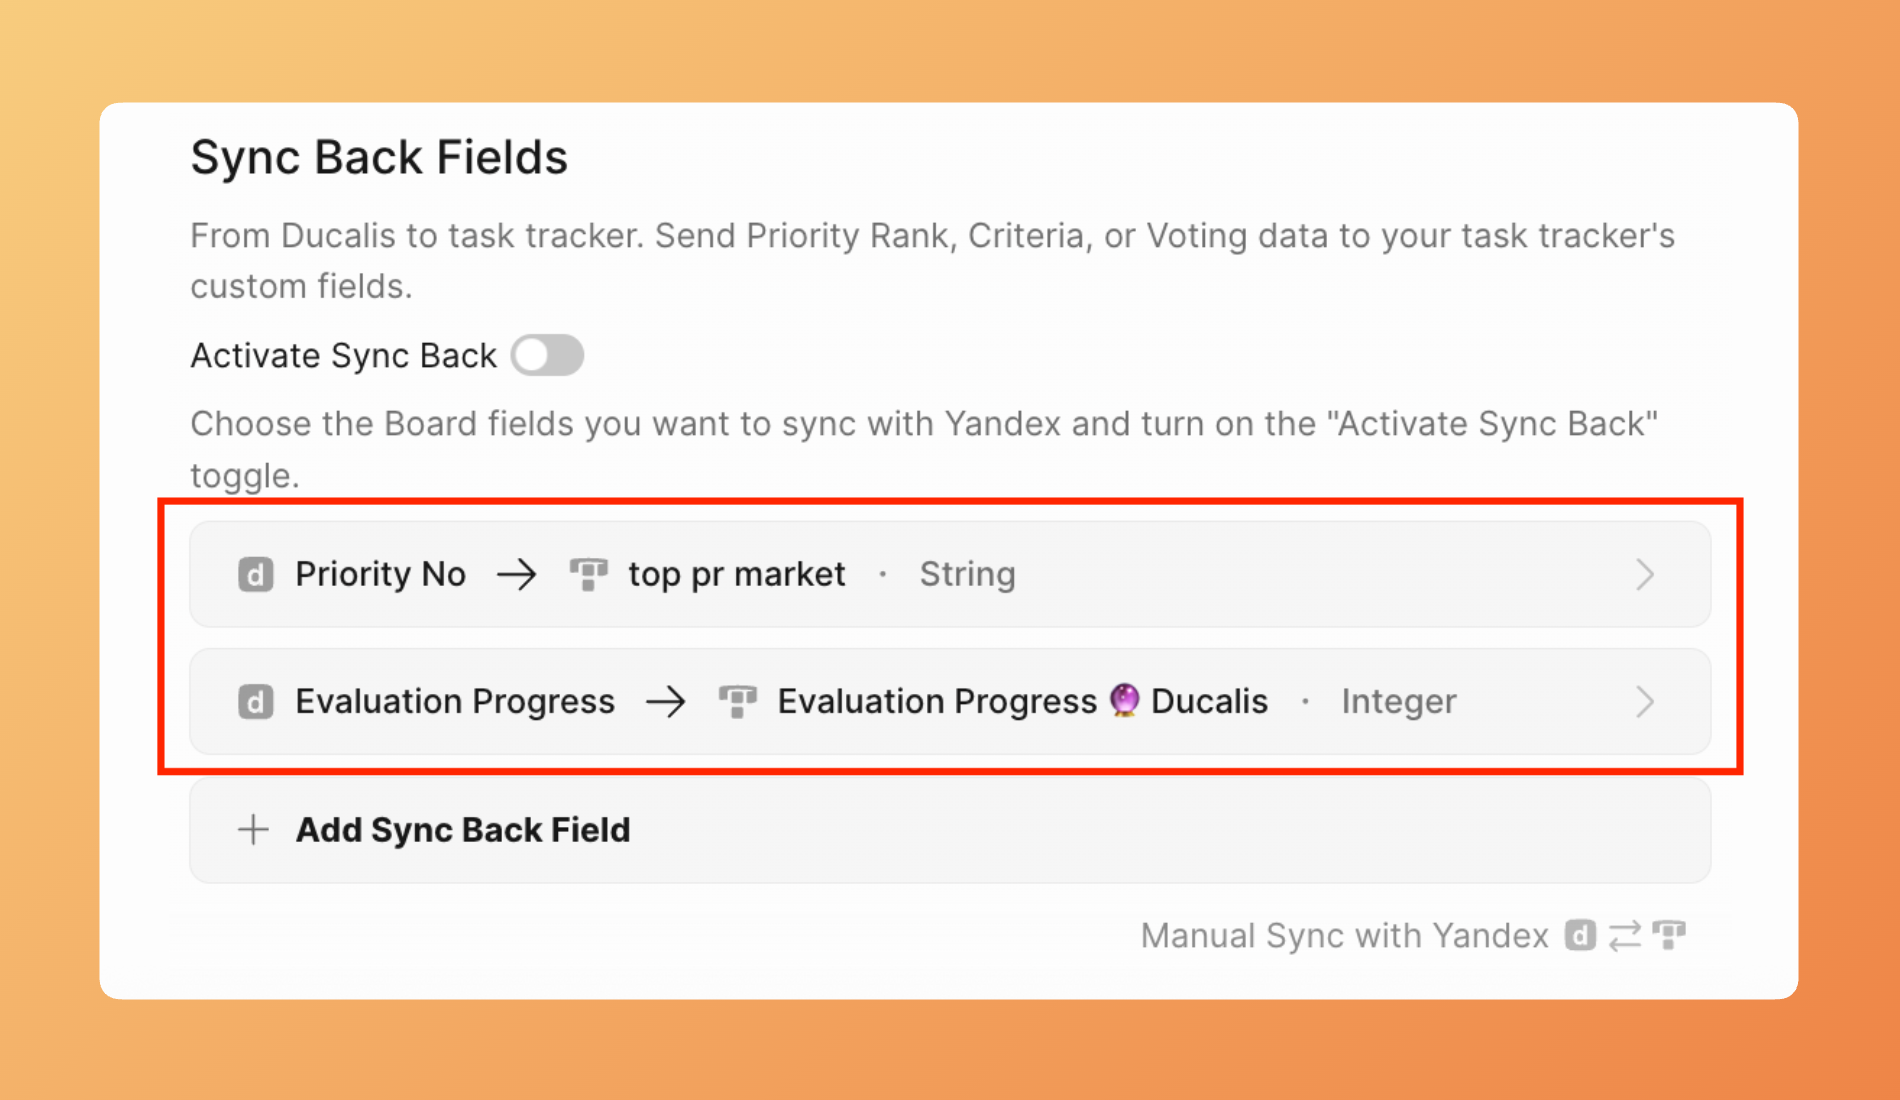Click the crystal ball emoji icon
This screenshot has height=1100, width=1900.
tap(1124, 700)
